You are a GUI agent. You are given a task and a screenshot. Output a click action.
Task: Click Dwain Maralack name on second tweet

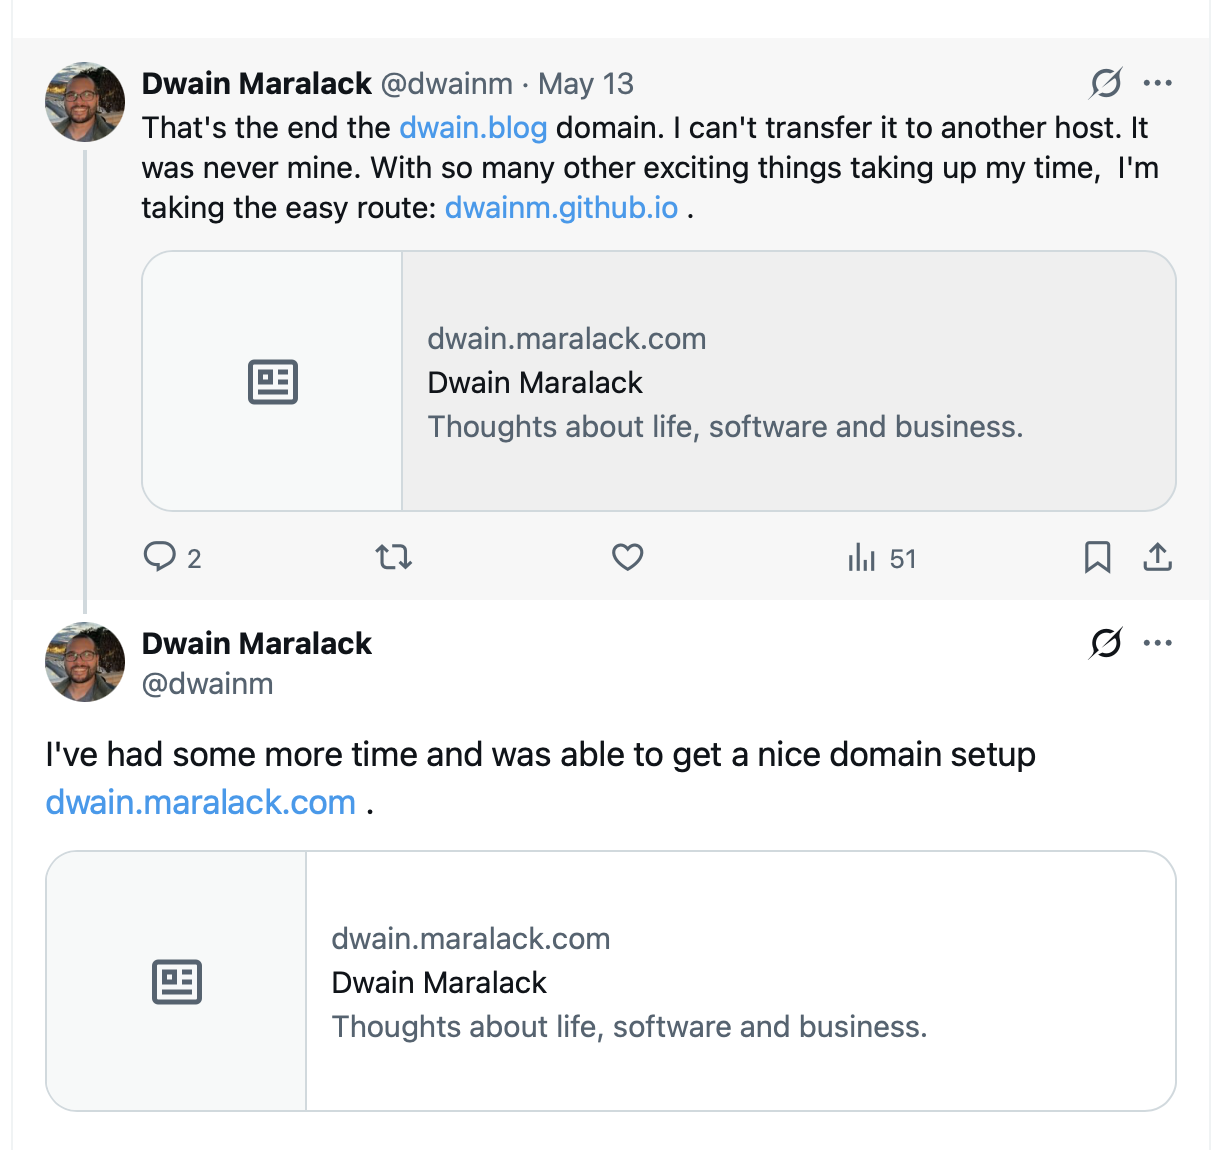point(257,643)
